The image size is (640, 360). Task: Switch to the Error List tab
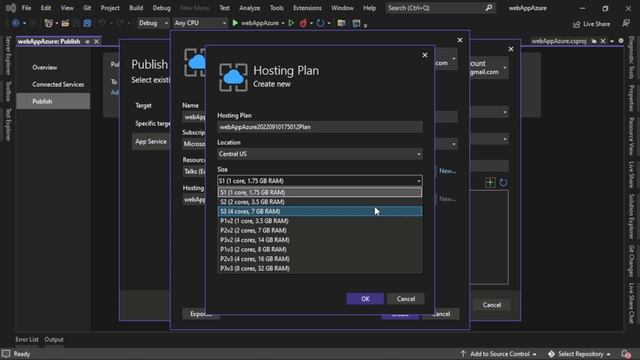tap(27, 340)
